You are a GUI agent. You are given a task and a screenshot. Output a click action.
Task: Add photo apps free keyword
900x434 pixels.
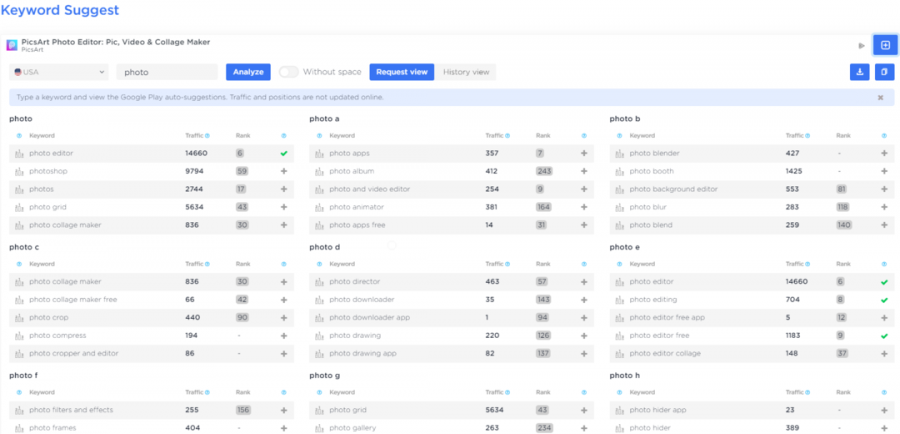(584, 225)
